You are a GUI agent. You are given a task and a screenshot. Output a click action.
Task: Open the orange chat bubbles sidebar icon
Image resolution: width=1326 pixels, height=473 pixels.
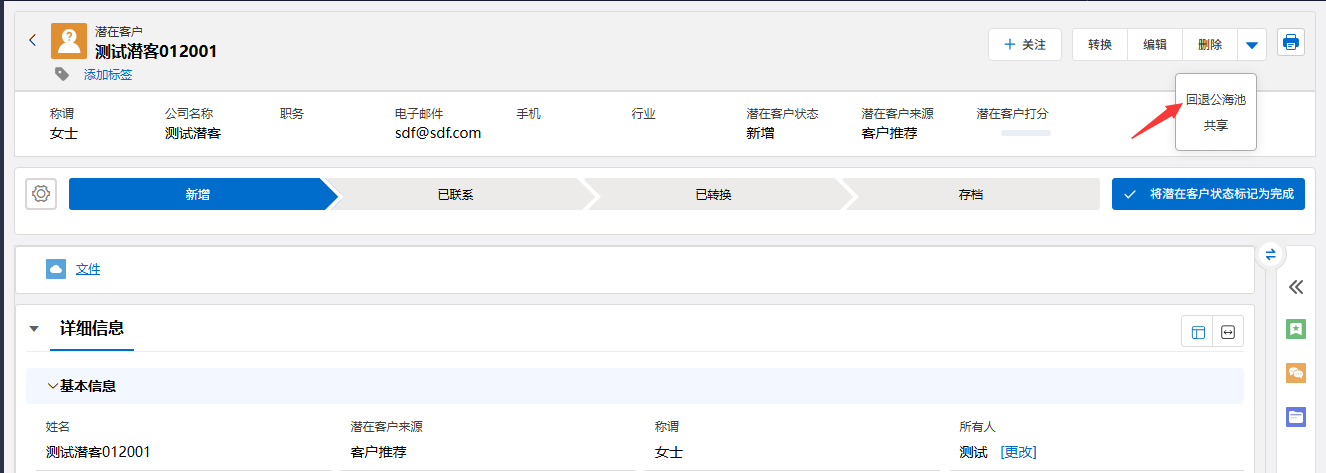1296,373
